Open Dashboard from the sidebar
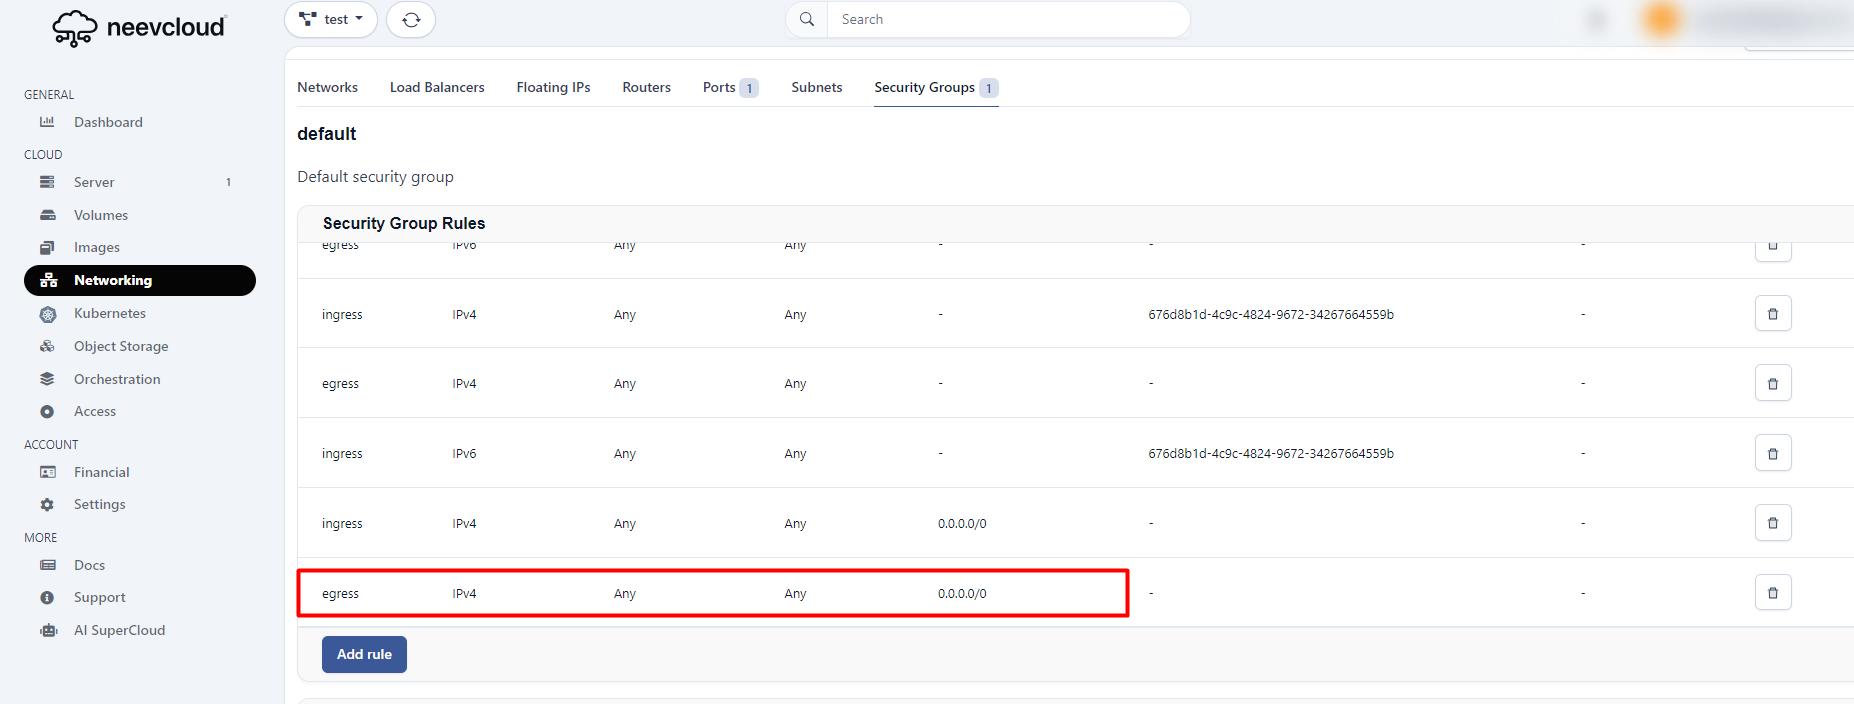Image resolution: width=1854 pixels, height=704 pixels. click(x=108, y=122)
